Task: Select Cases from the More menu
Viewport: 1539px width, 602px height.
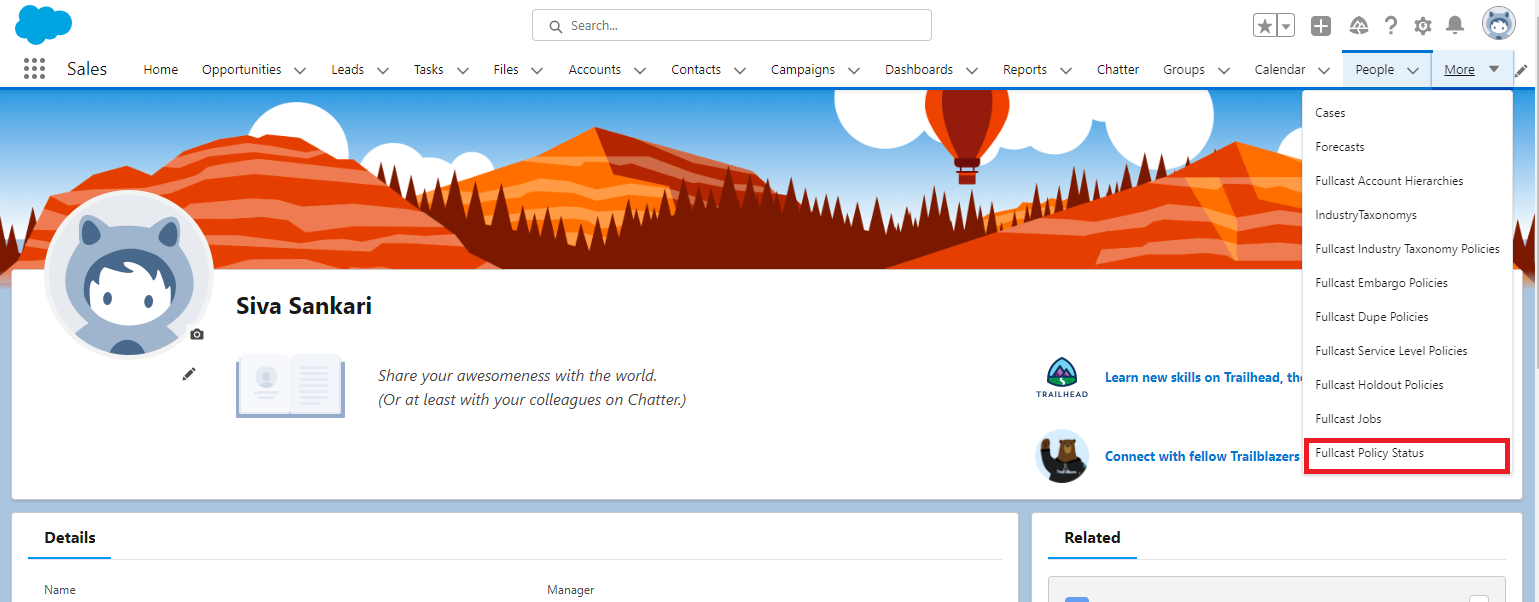Action: 1408,113
